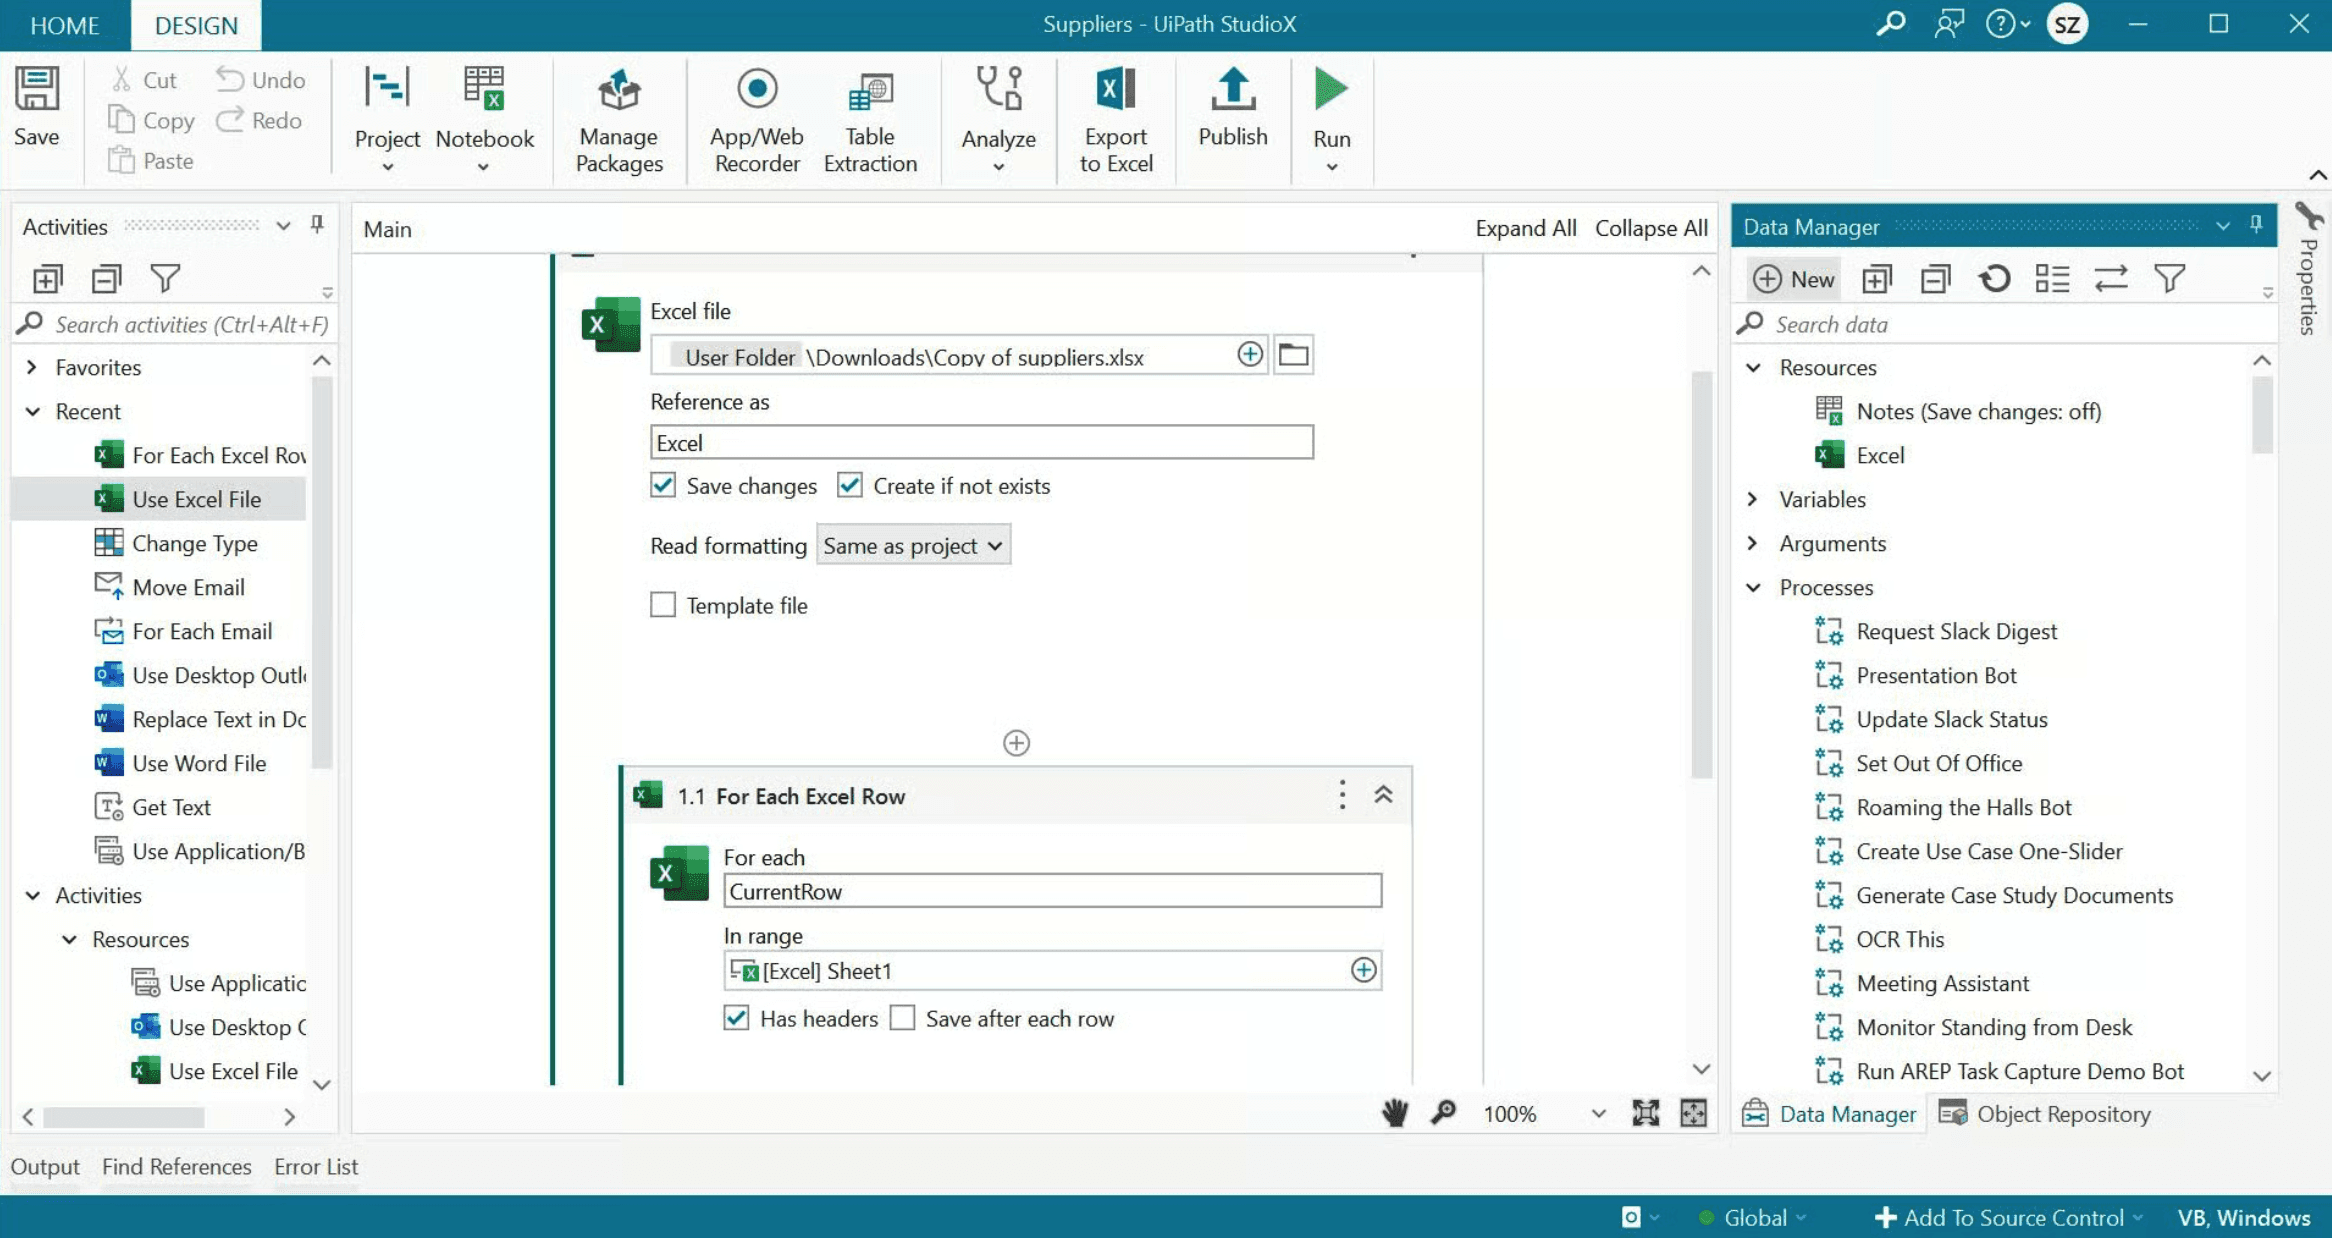Viewport: 2332px width, 1238px height.
Task: Click the Reference as text field
Action: [982, 442]
